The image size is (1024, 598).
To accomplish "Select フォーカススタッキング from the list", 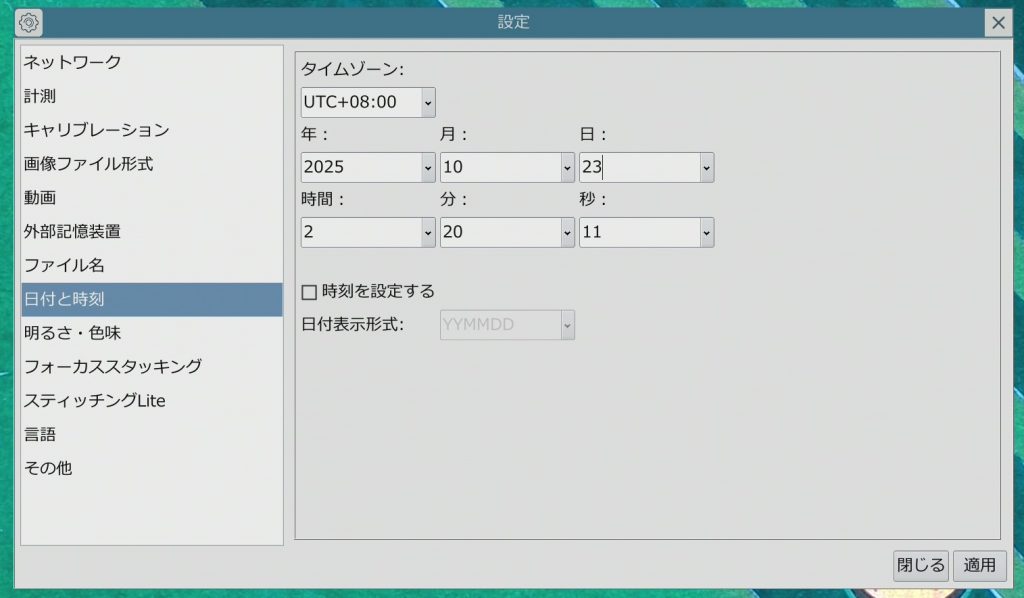I will (112, 367).
